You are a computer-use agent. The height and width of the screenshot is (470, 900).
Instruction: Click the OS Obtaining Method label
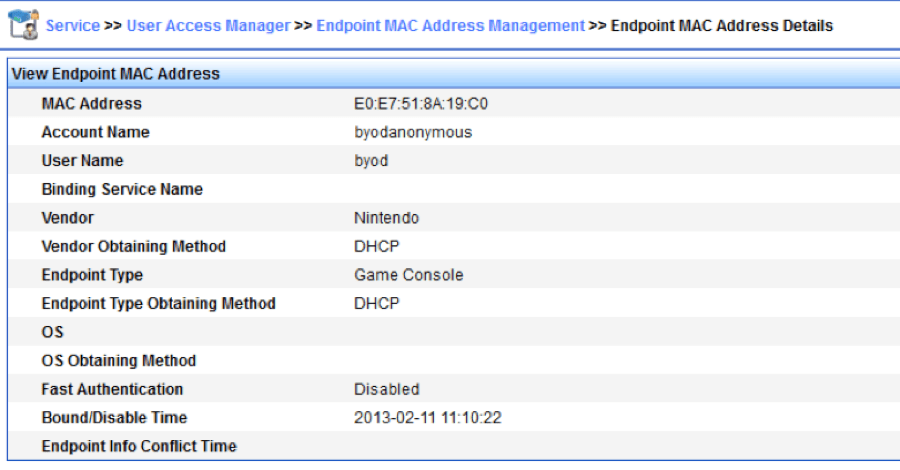point(118,360)
